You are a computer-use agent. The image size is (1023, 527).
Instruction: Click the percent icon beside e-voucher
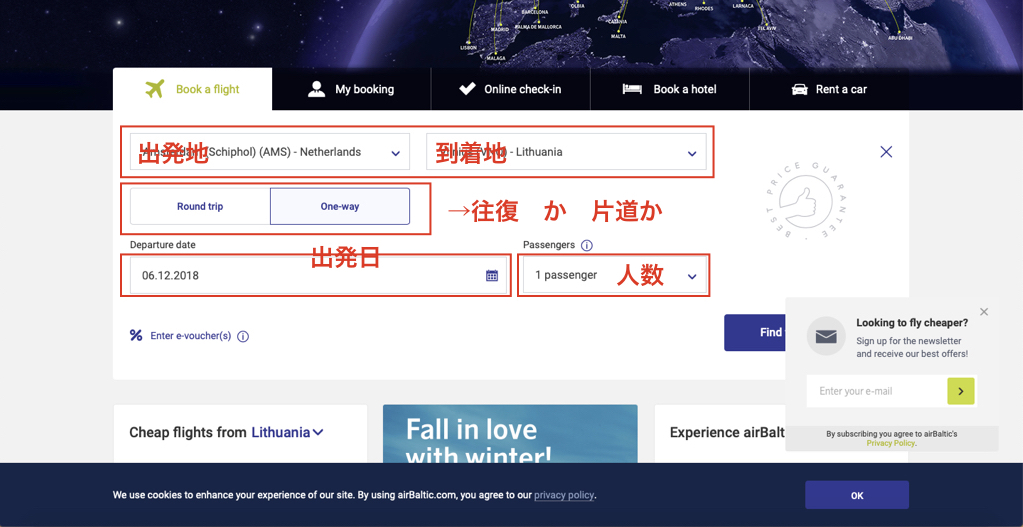[x=136, y=335]
